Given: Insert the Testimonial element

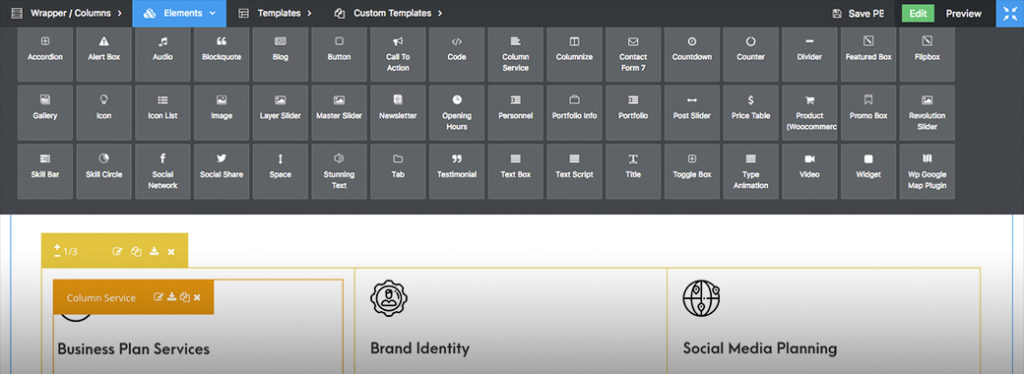Looking at the screenshot, I should (456, 172).
